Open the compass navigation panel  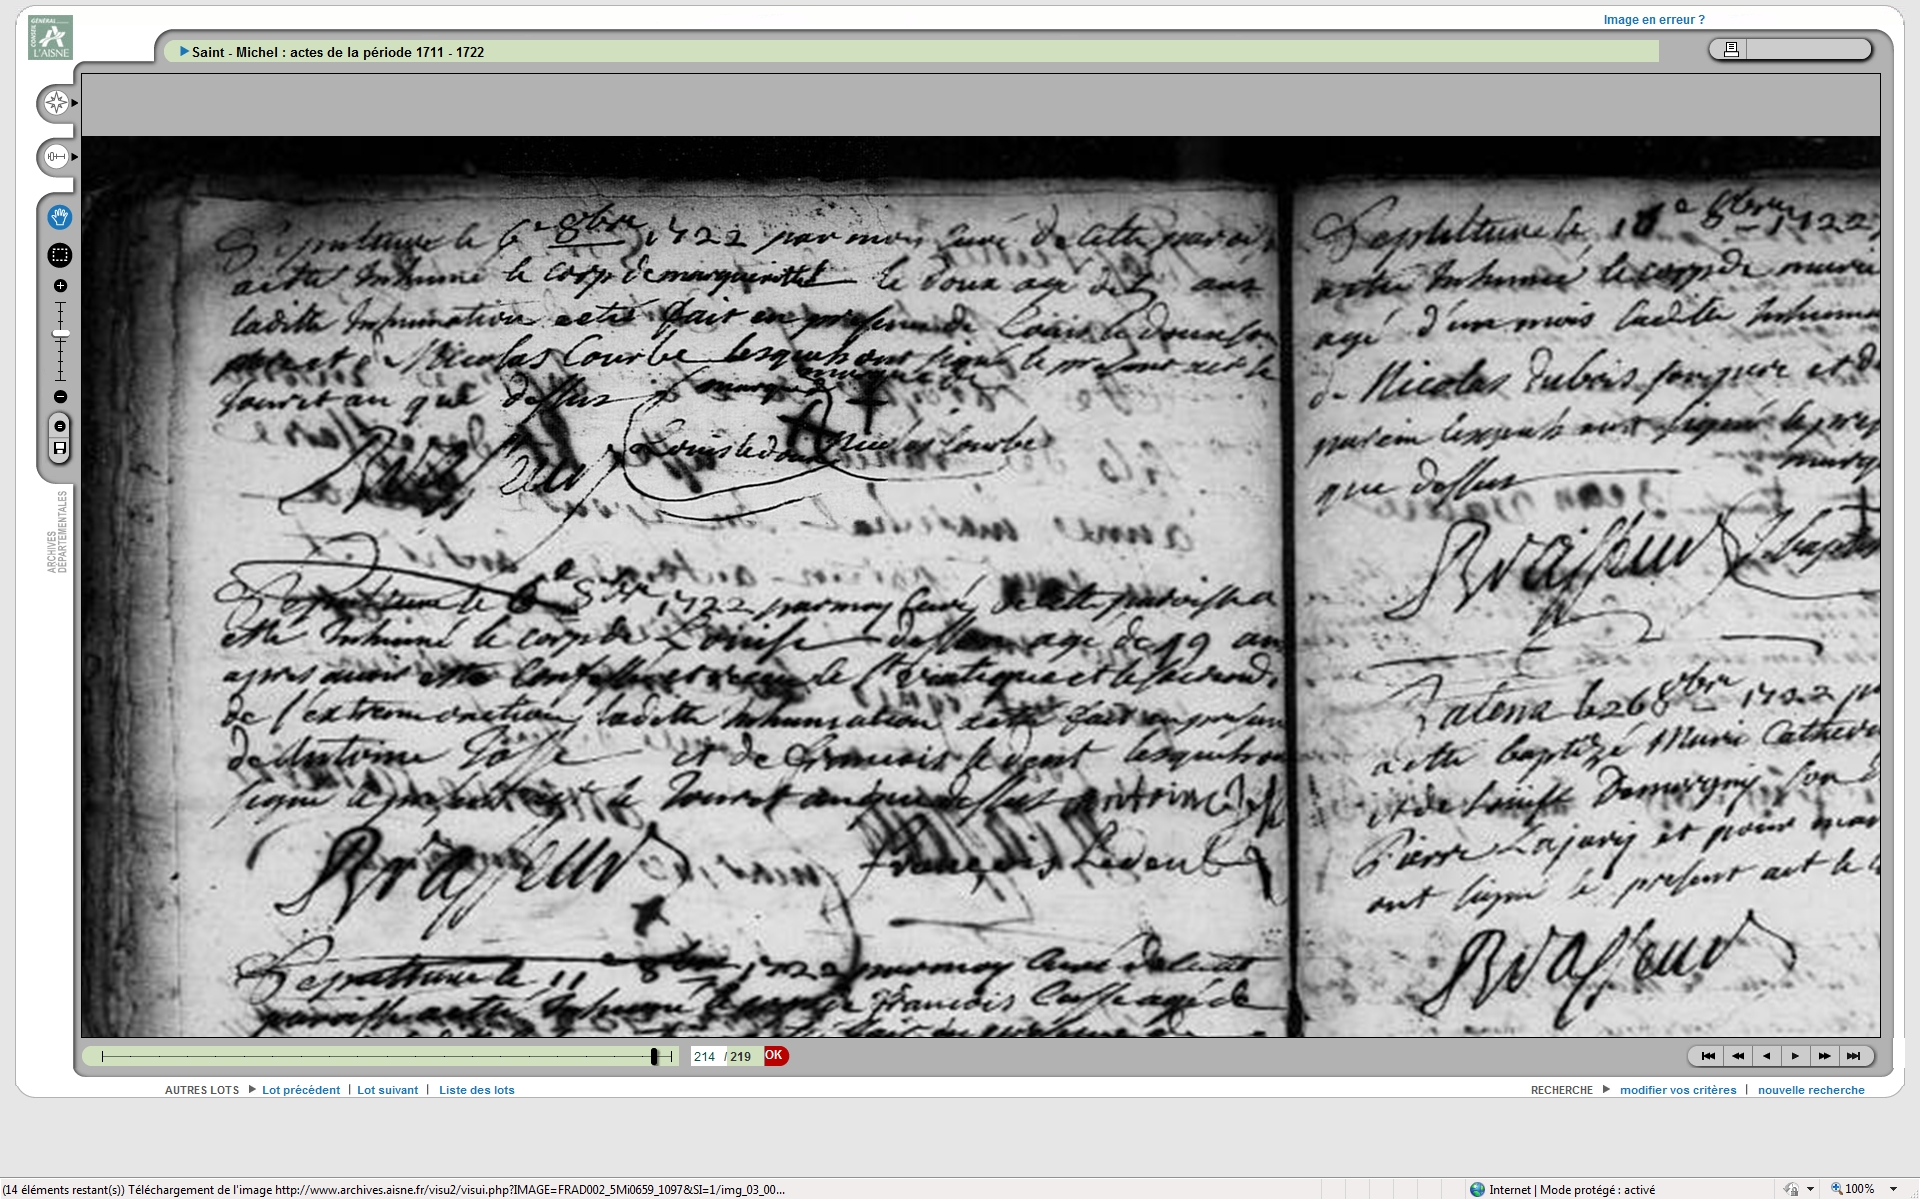[x=56, y=103]
